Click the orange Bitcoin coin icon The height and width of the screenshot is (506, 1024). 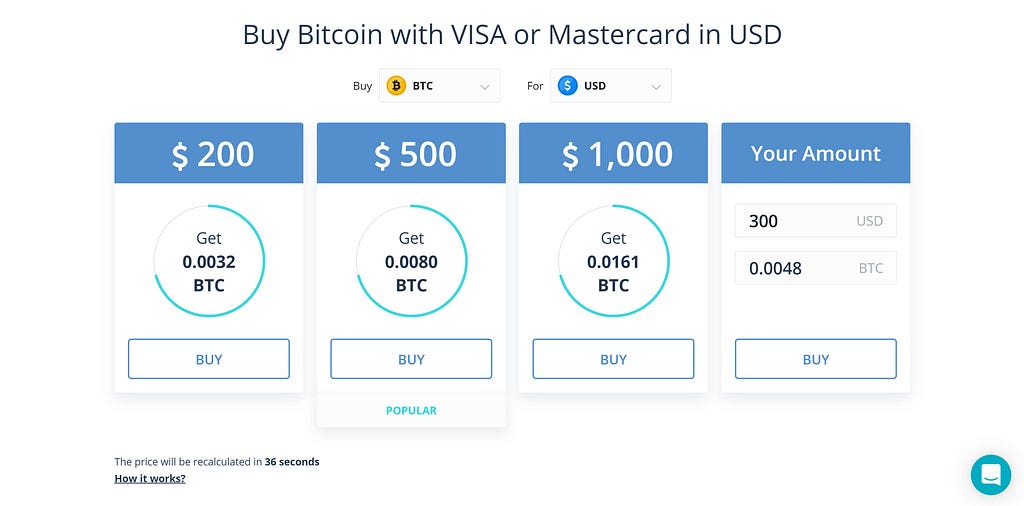396,86
